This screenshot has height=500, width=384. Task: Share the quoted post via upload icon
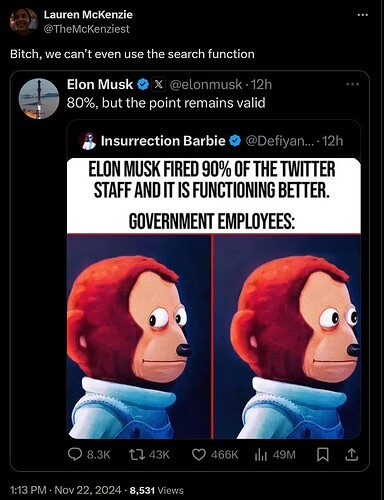tap(351, 455)
